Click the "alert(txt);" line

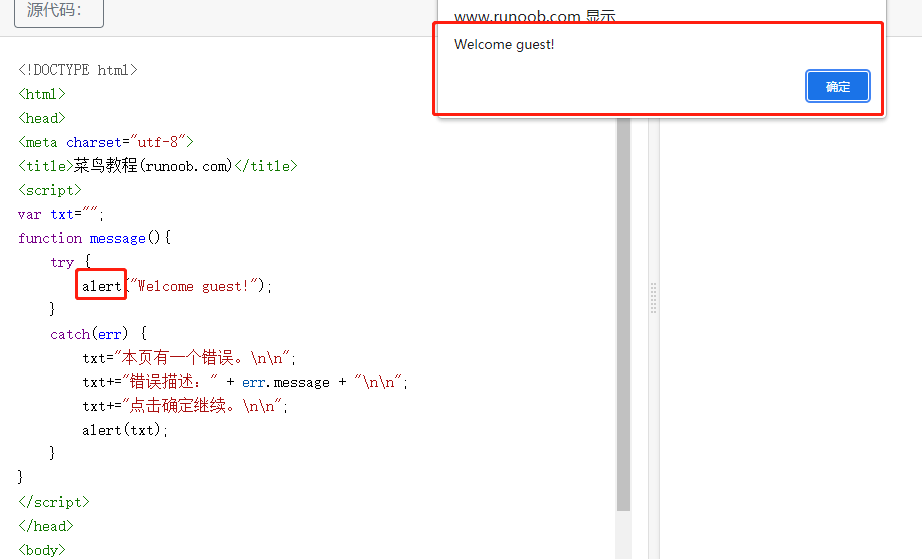pos(125,430)
